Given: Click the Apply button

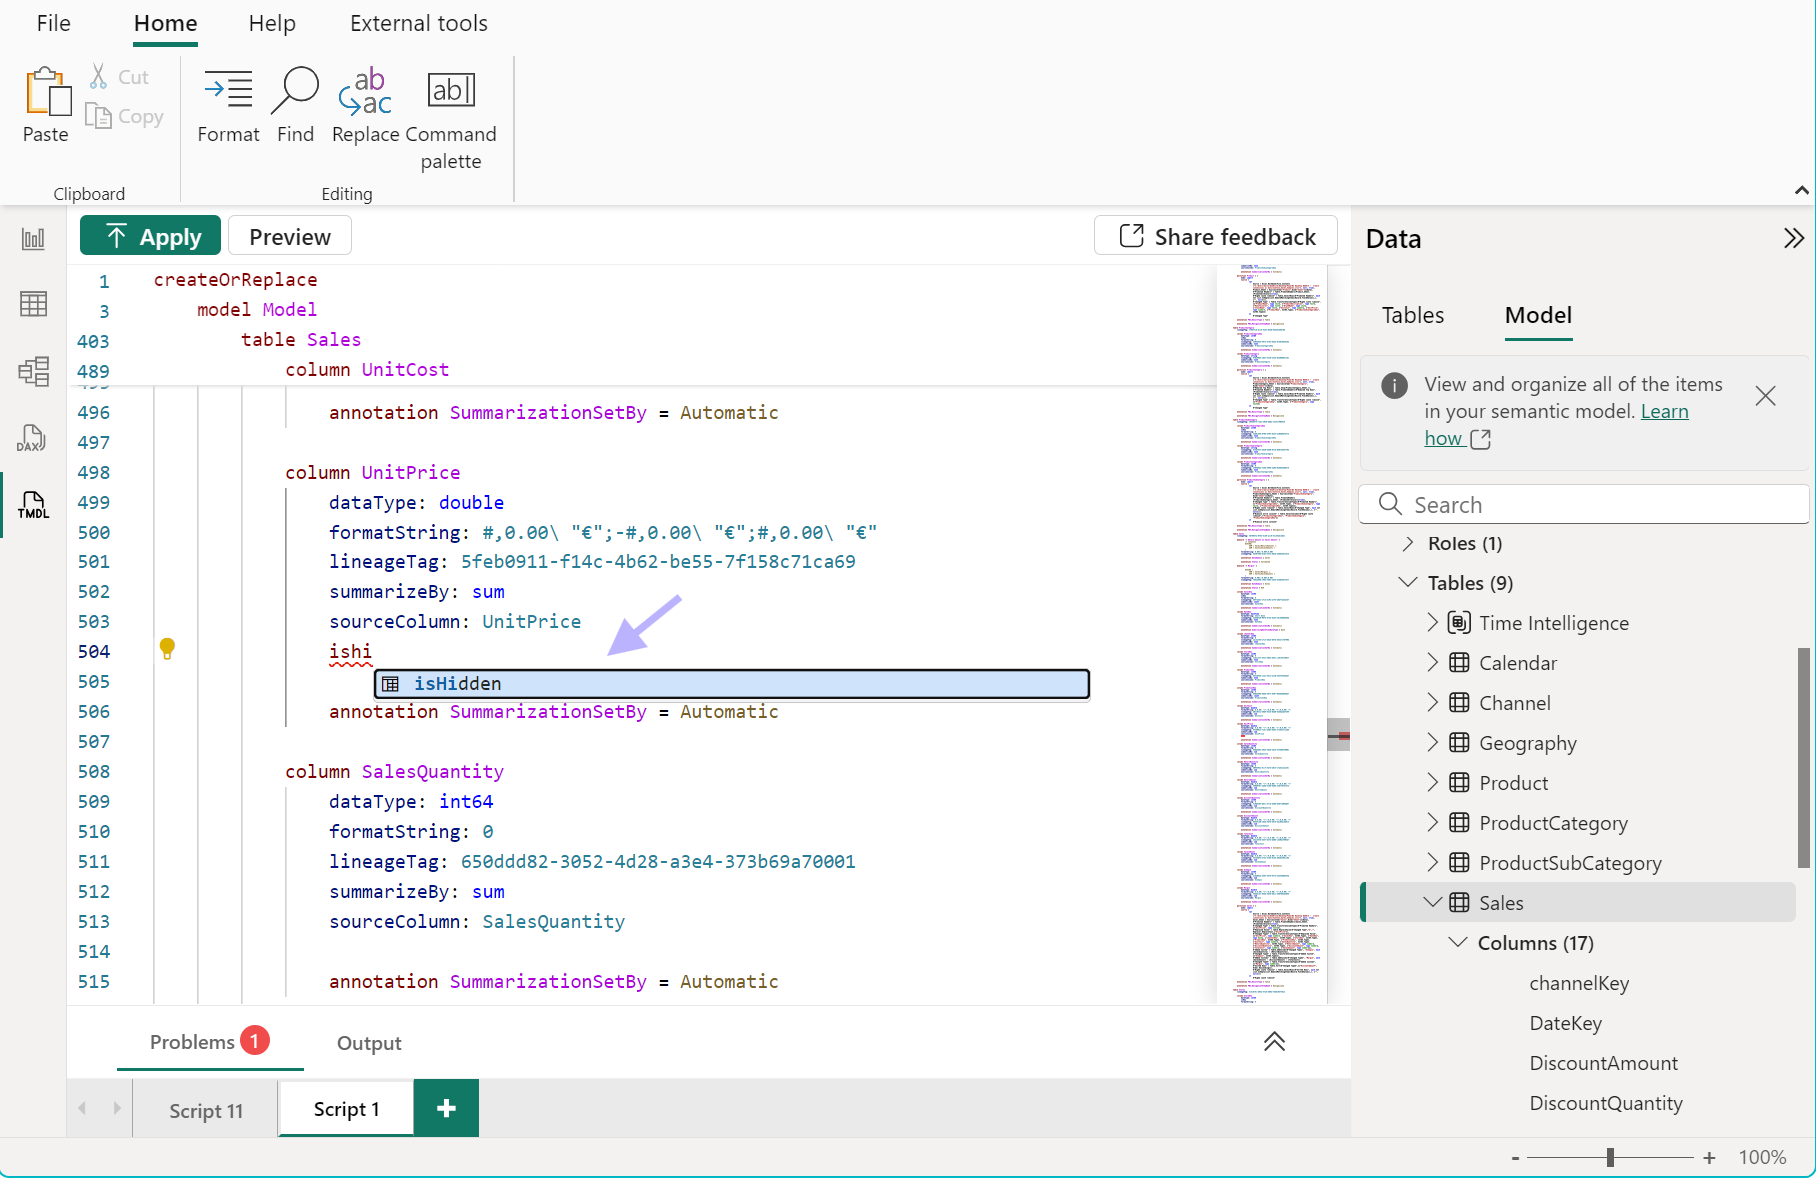Looking at the screenshot, I should click(150, 237).
